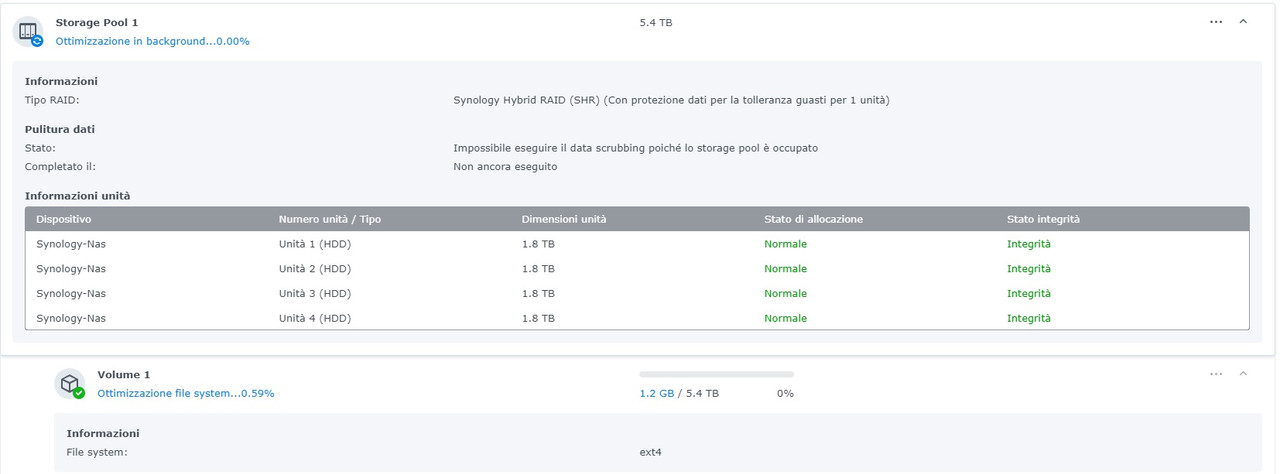The width and height of the screenshot is (1280, 474).
Task: Click the Dimensioni unità column header
Action: [564, 219]
